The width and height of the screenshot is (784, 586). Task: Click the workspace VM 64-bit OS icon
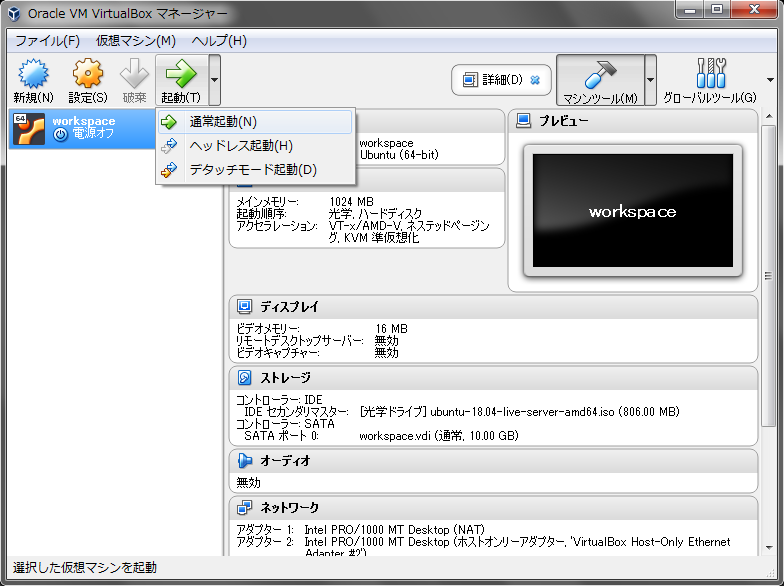point(29,129)
